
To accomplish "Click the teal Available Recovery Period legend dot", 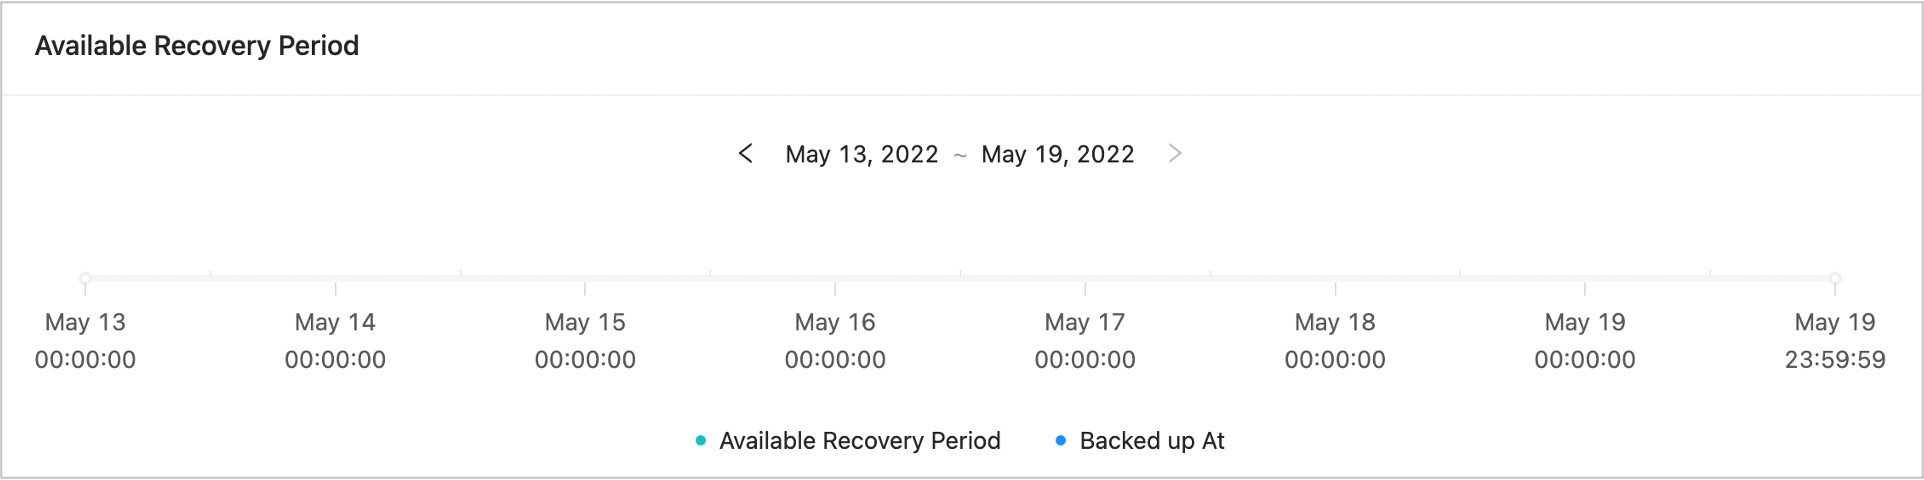I will pos(701,441).
